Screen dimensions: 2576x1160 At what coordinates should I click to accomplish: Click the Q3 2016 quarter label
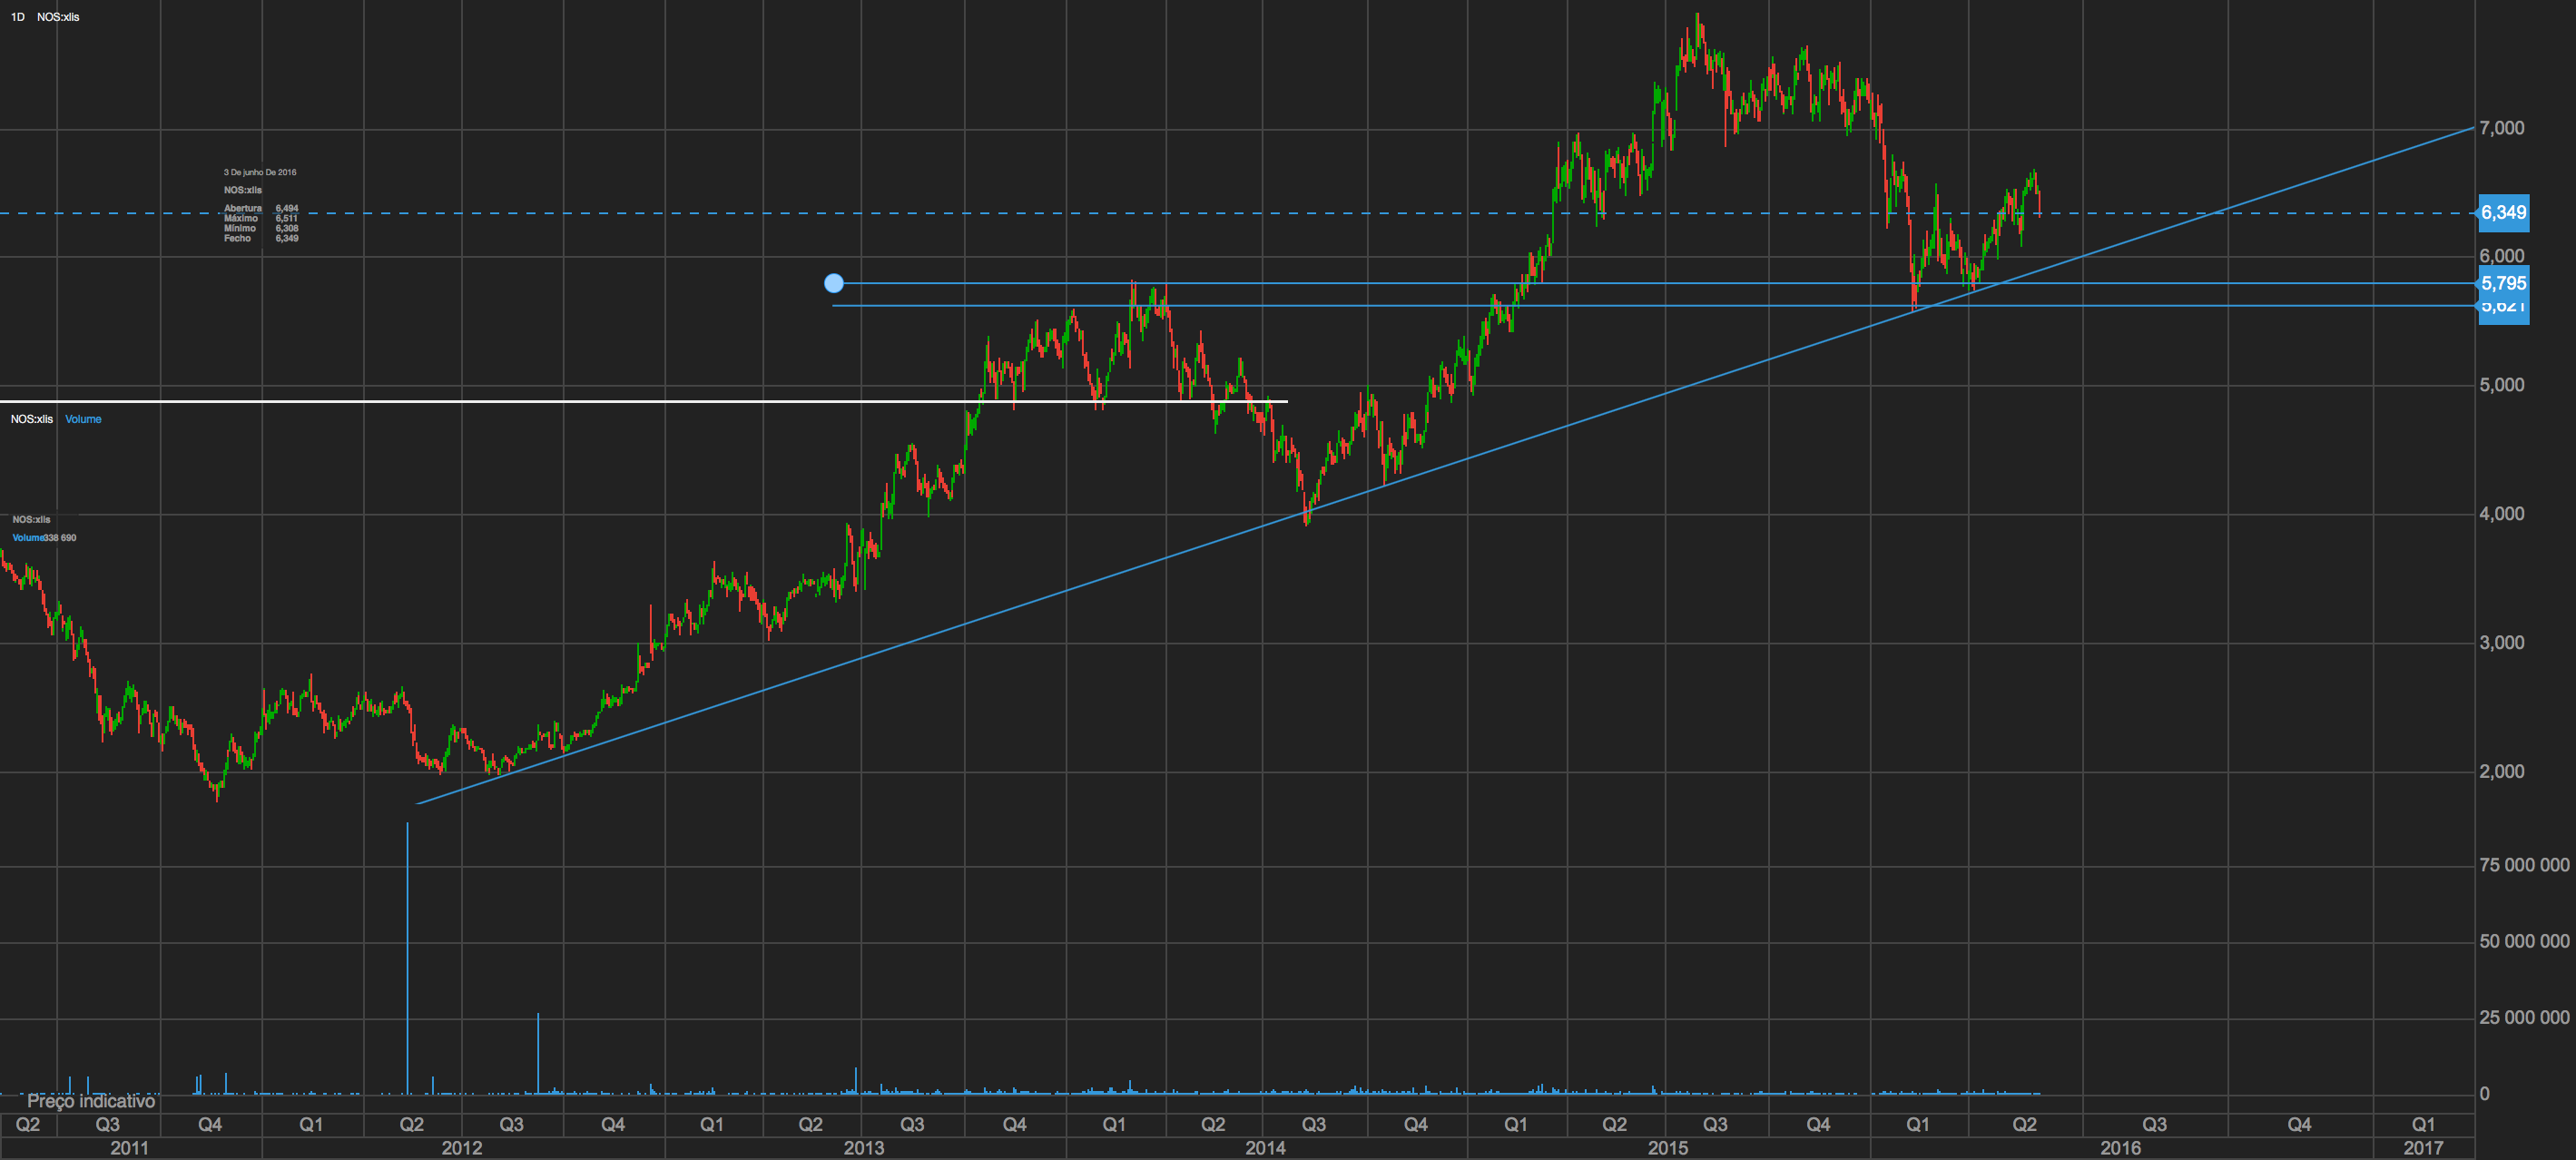(2154, 1125)
